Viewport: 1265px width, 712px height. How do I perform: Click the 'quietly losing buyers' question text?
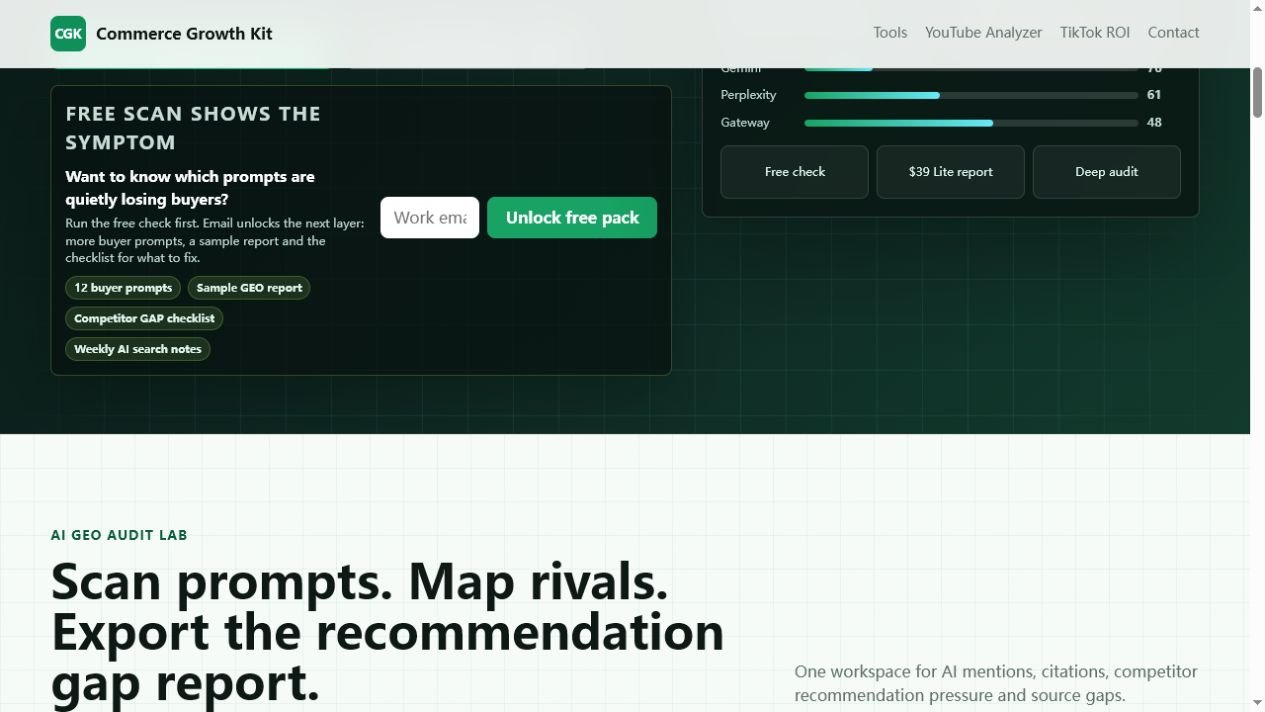point(190,188)
